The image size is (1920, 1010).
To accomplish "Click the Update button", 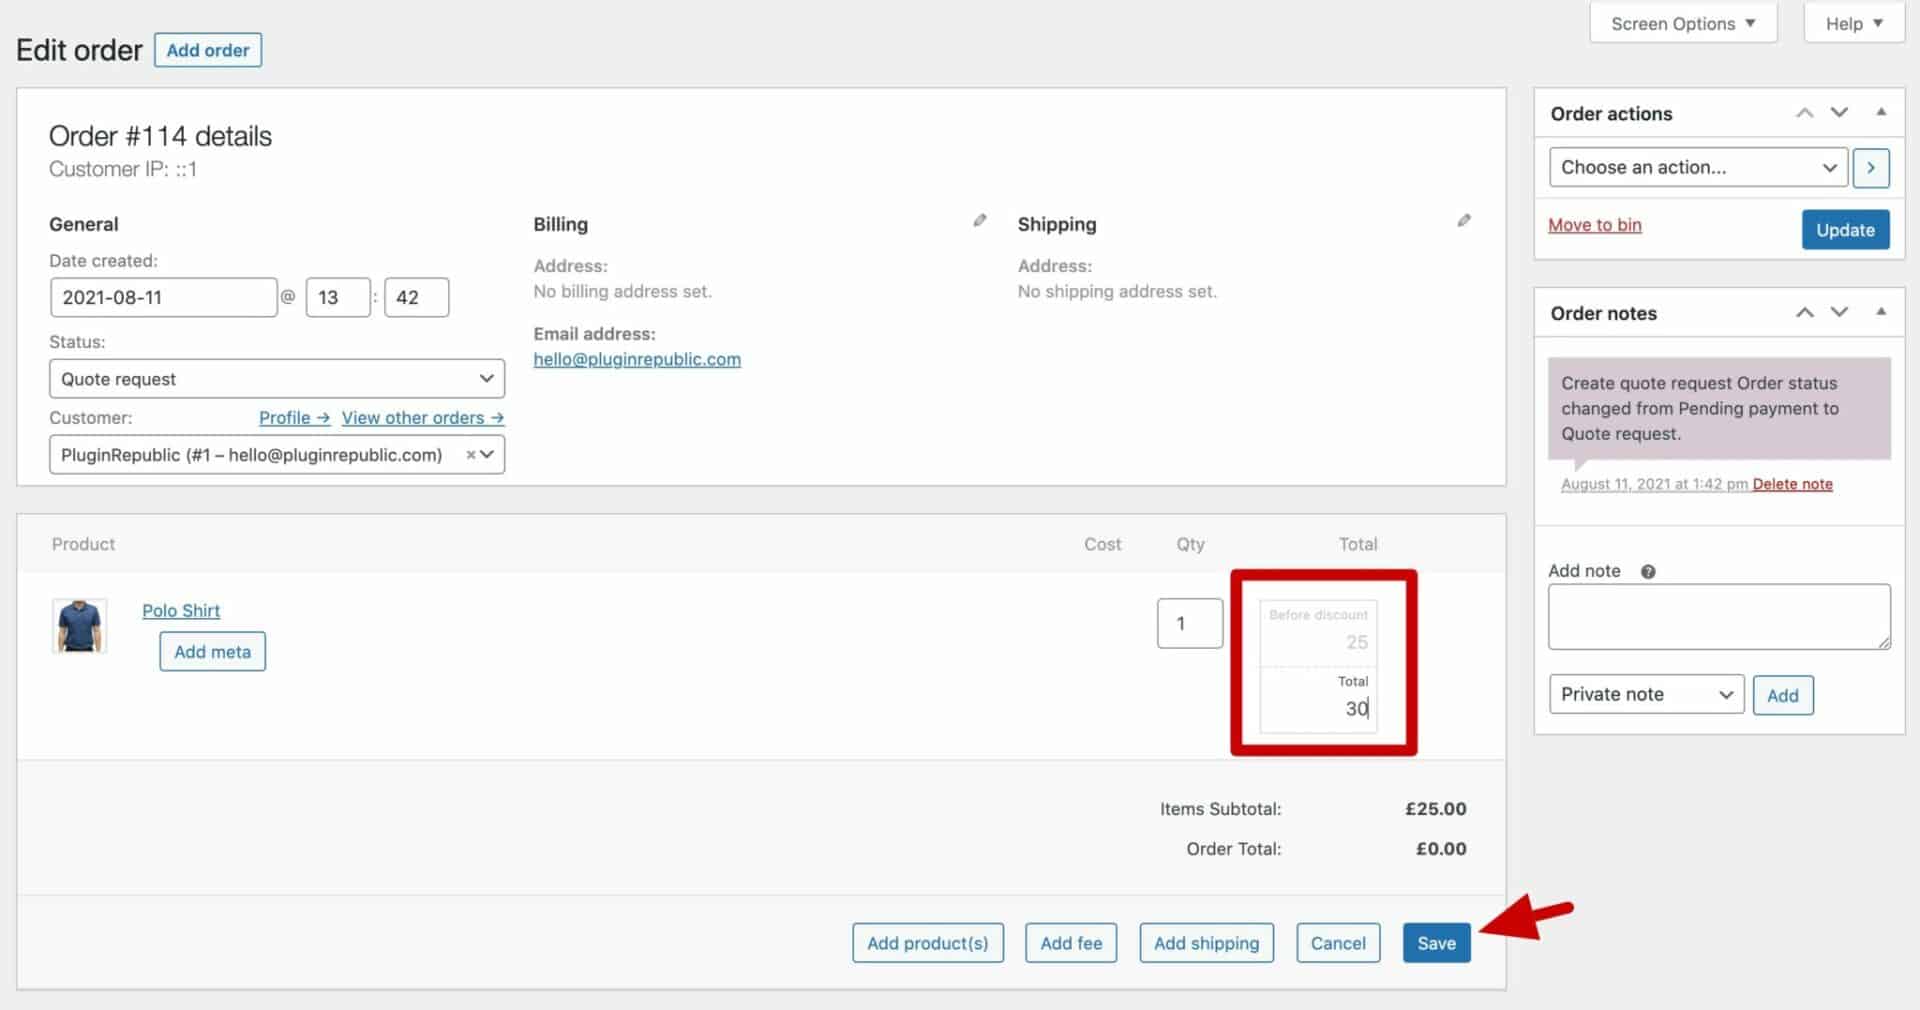I will click(1845, 229).
